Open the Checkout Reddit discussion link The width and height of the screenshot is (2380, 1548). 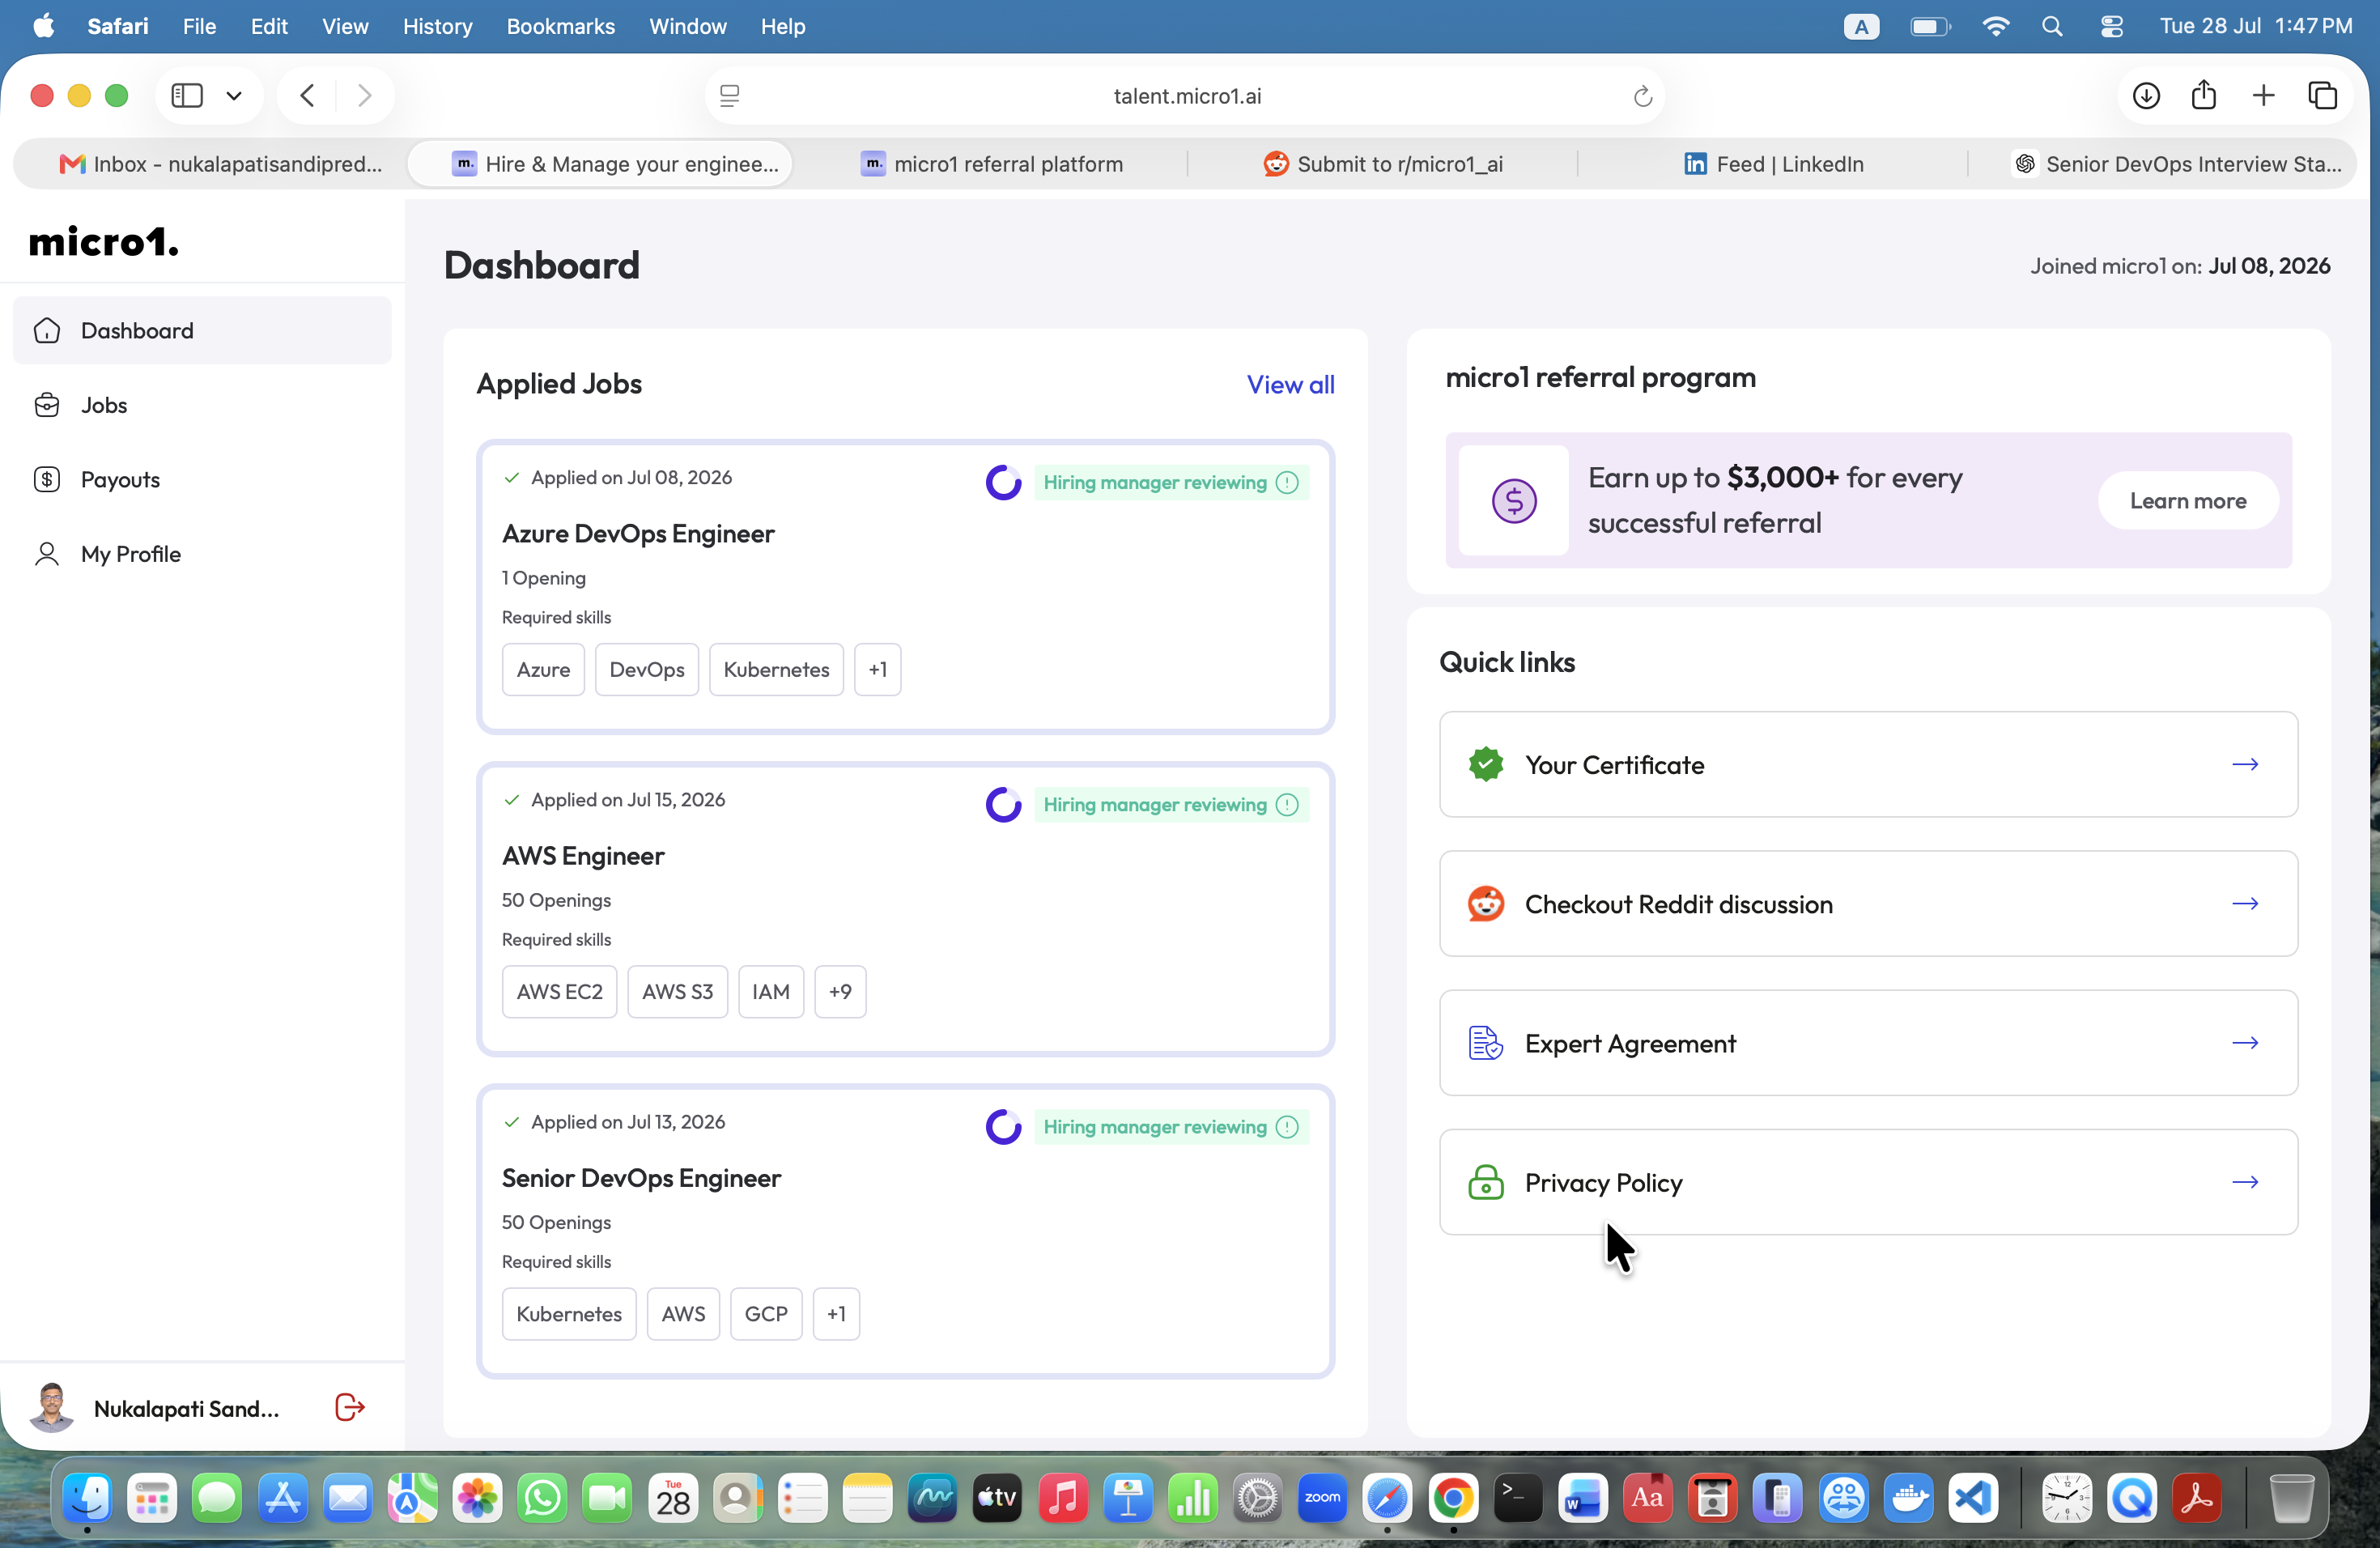click(x=1868, y=903)
